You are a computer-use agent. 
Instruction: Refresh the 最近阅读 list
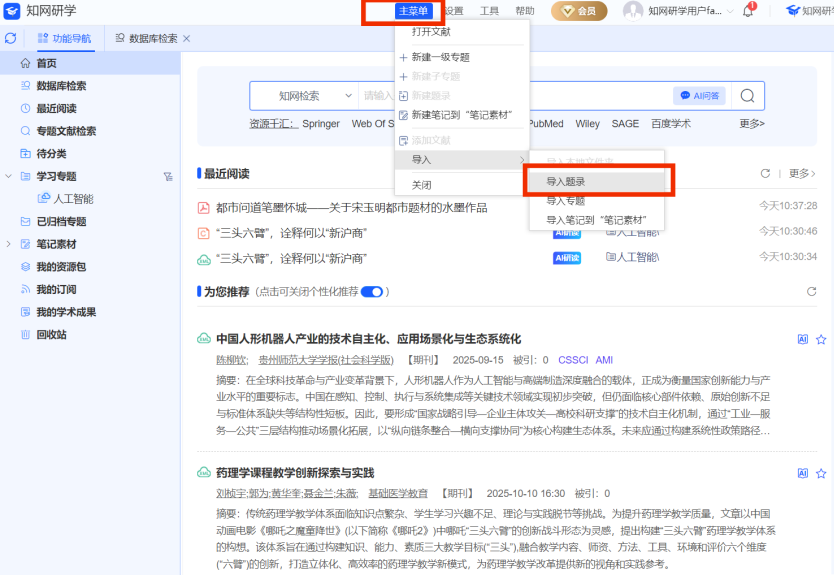[765, 174]
